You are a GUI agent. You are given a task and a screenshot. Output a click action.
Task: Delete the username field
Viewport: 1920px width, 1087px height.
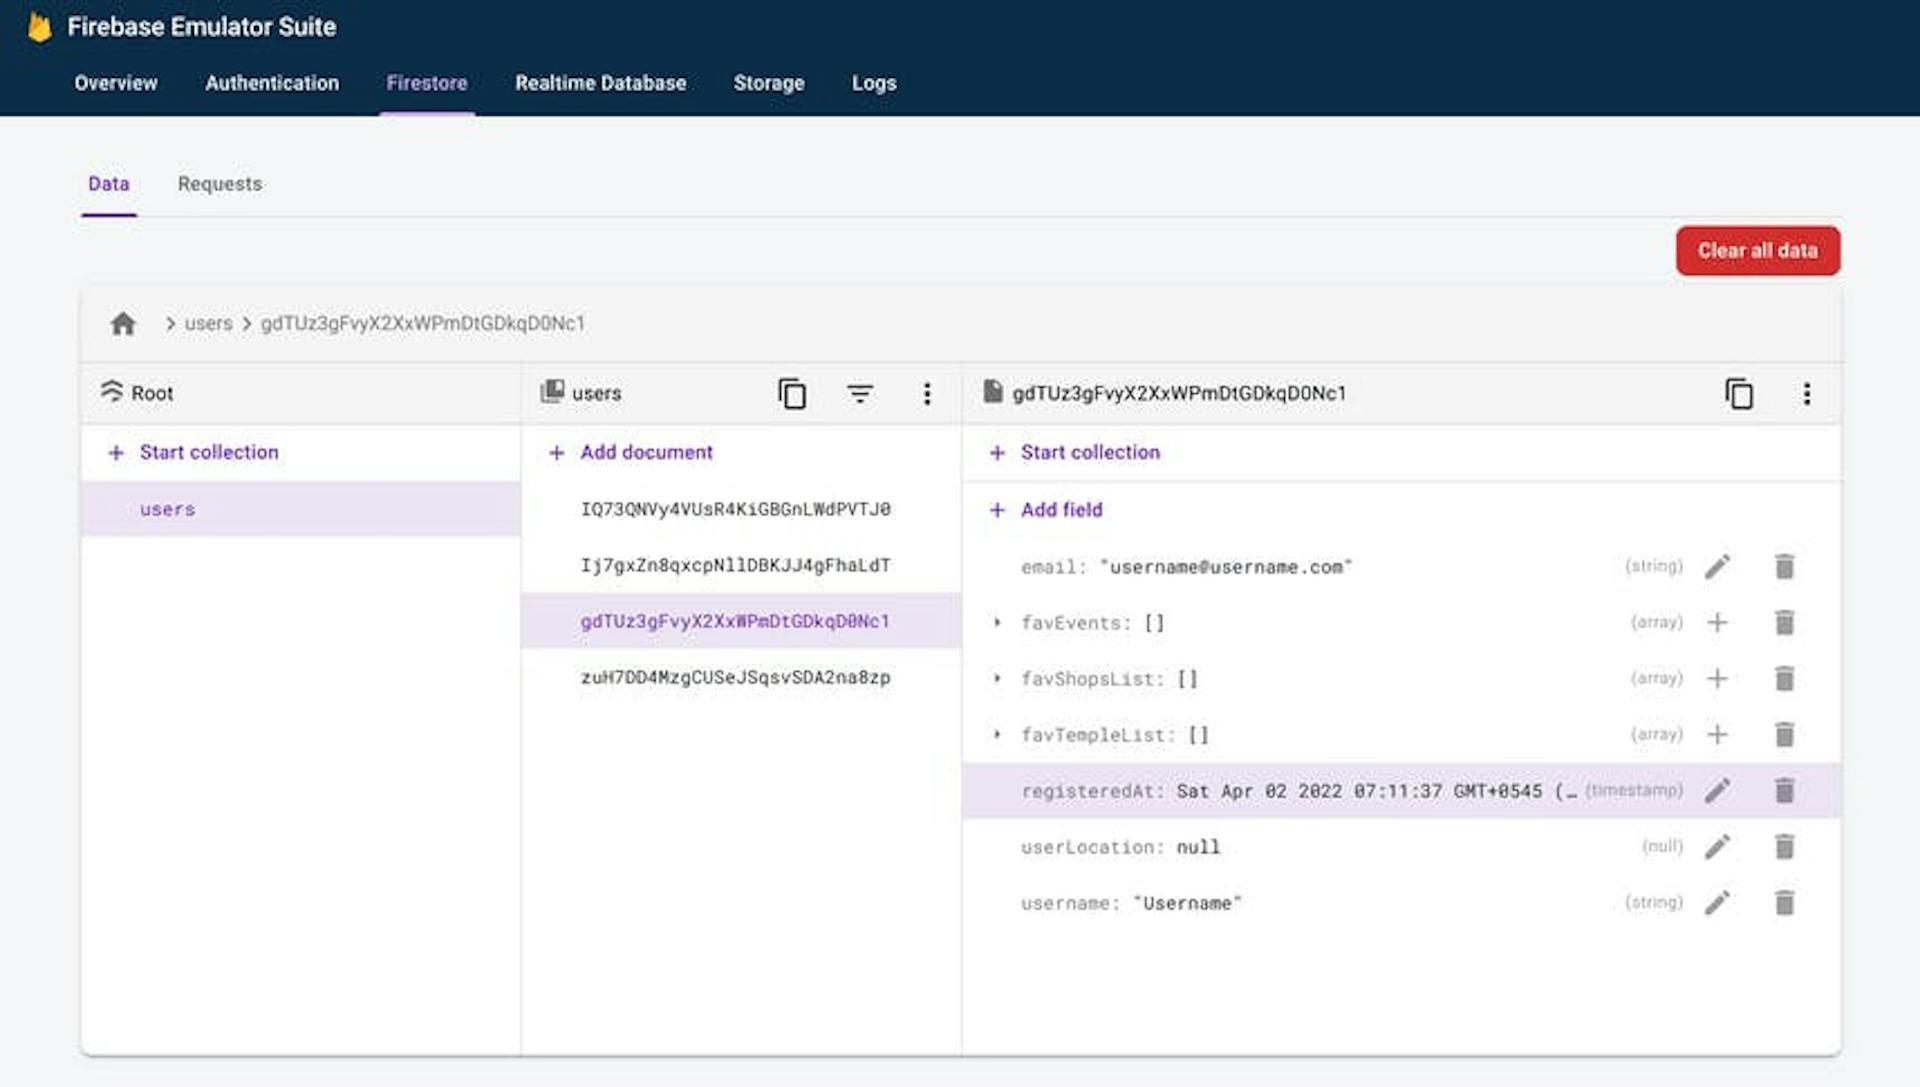(x=1785, y=903)
